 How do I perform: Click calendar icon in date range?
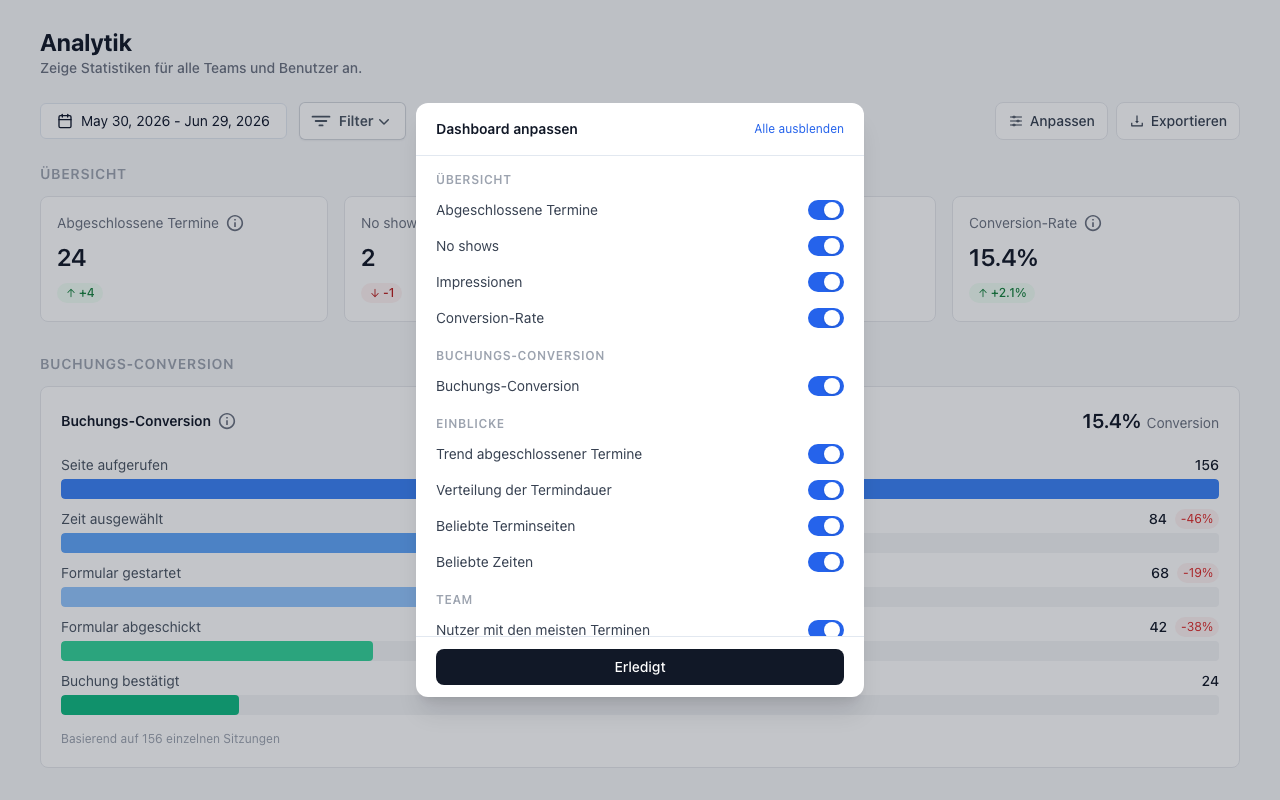tap(65, 121)
